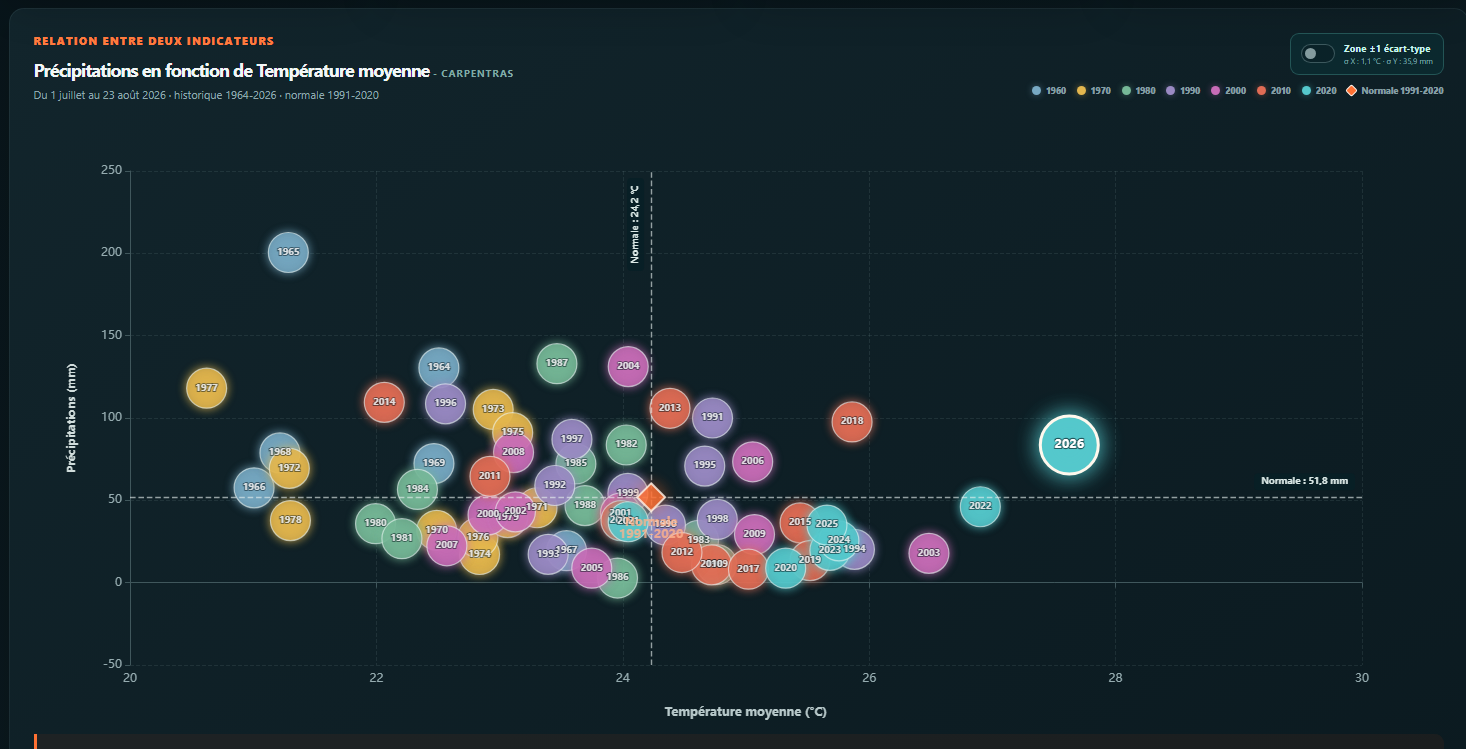Click the 1986 data point
1466x749 pixels.
coord(618,577)
